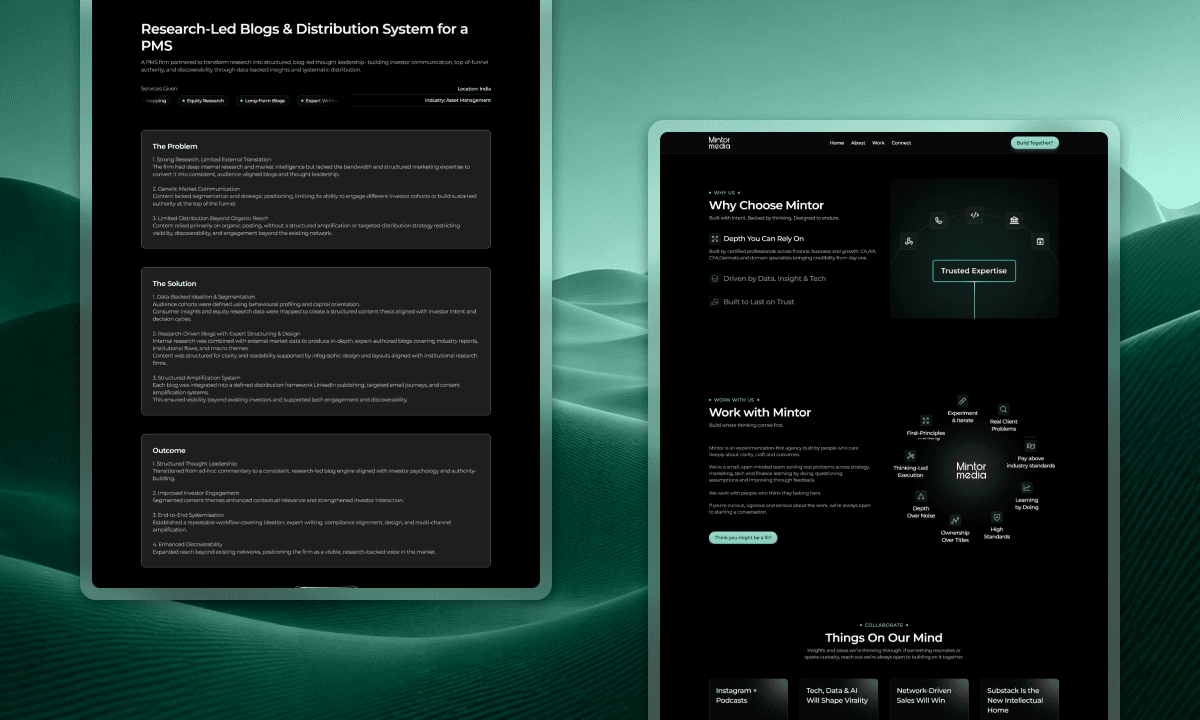Expand Built to Last on Trust

(x=752, y=301)
